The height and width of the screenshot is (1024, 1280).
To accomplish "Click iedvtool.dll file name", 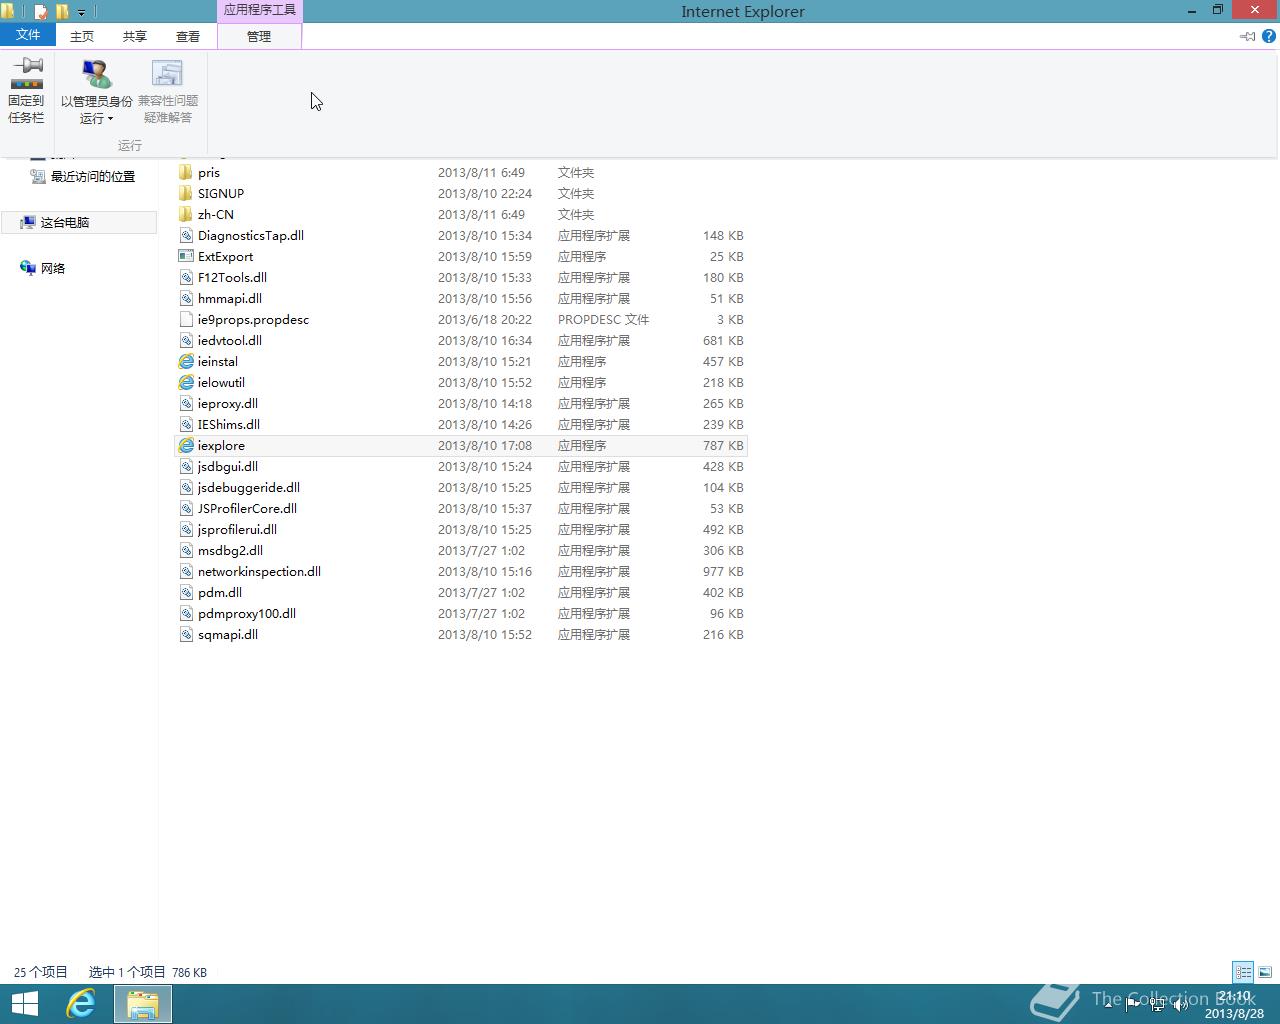I will (230, 341).
